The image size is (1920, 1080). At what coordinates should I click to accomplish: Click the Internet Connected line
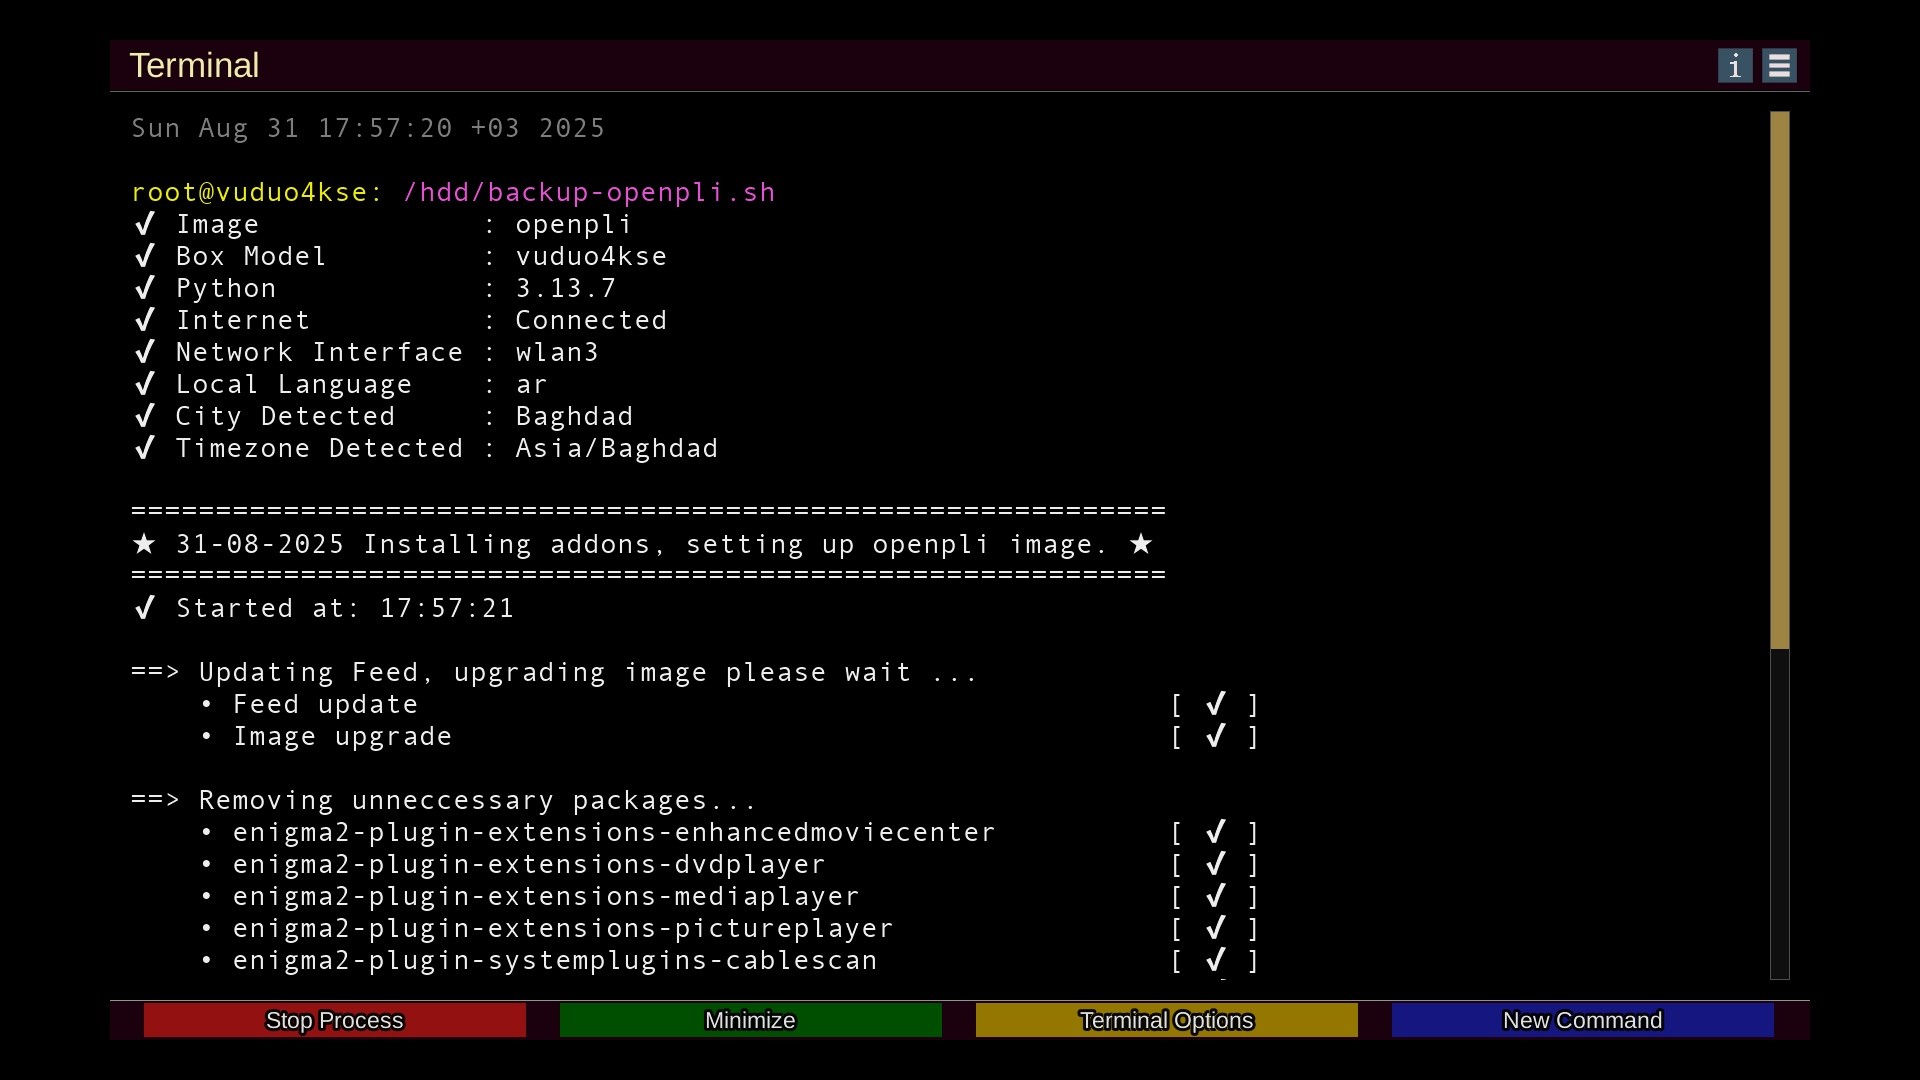tap(400, 321)
